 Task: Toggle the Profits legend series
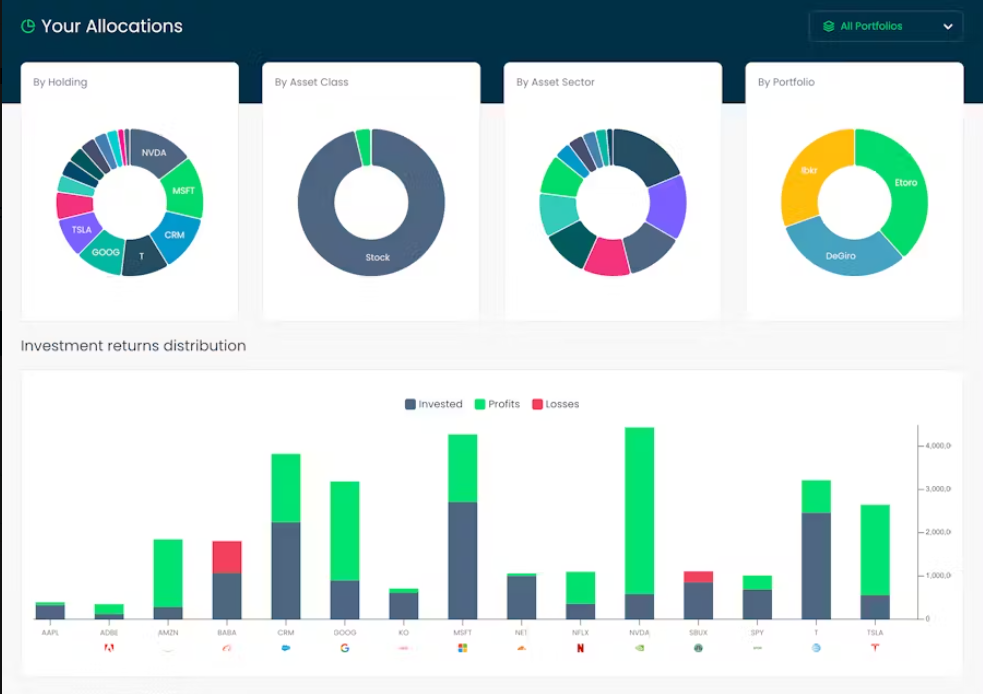click(x=498, y=404)
